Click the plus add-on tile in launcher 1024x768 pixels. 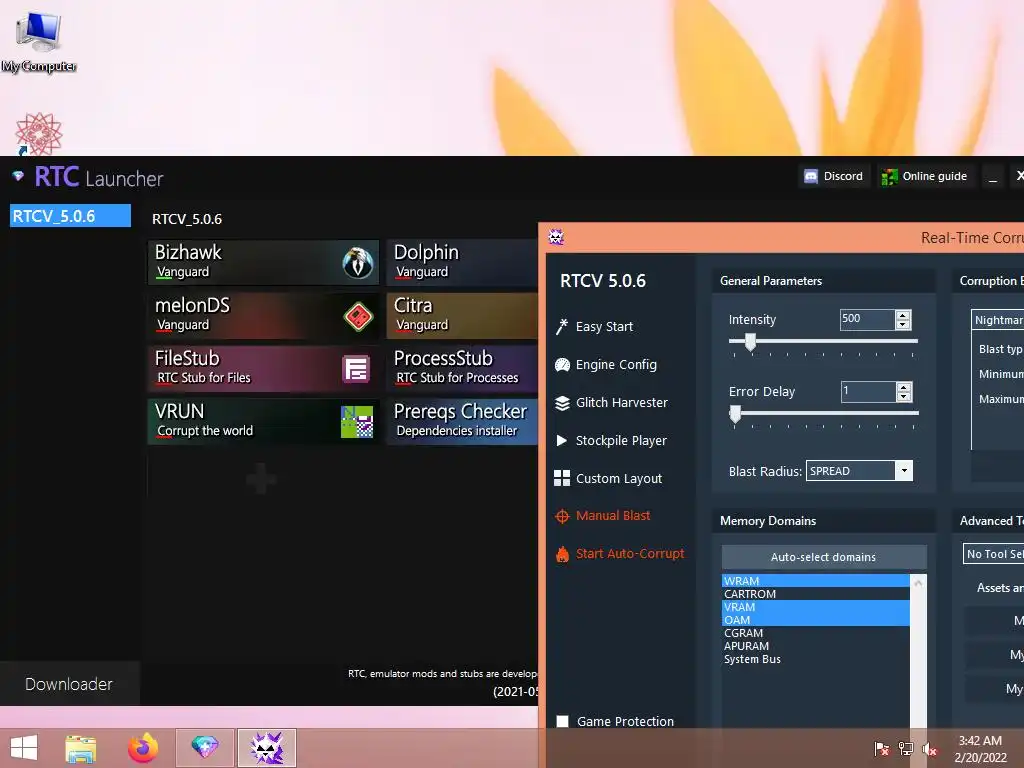(261, 479)
